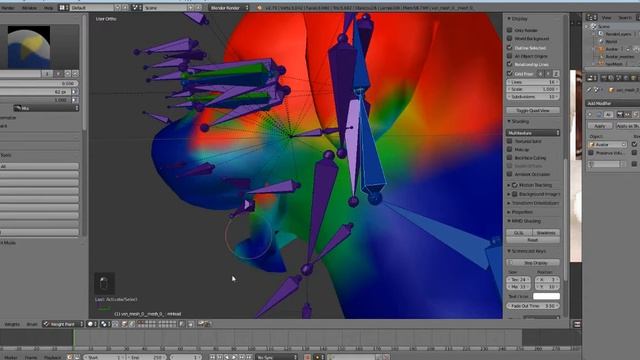Viewport: 640px width, 360px height.
Task: Click the OpenGL render icon in the 3D view header
Action: 201,324
